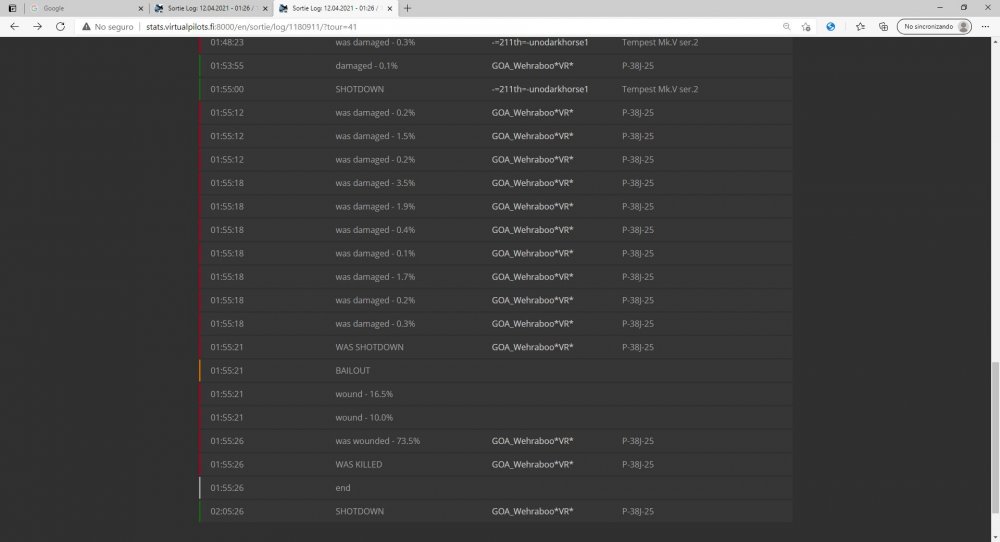Click the SHOTDOWN text at 01:55:00

(360, 89)
